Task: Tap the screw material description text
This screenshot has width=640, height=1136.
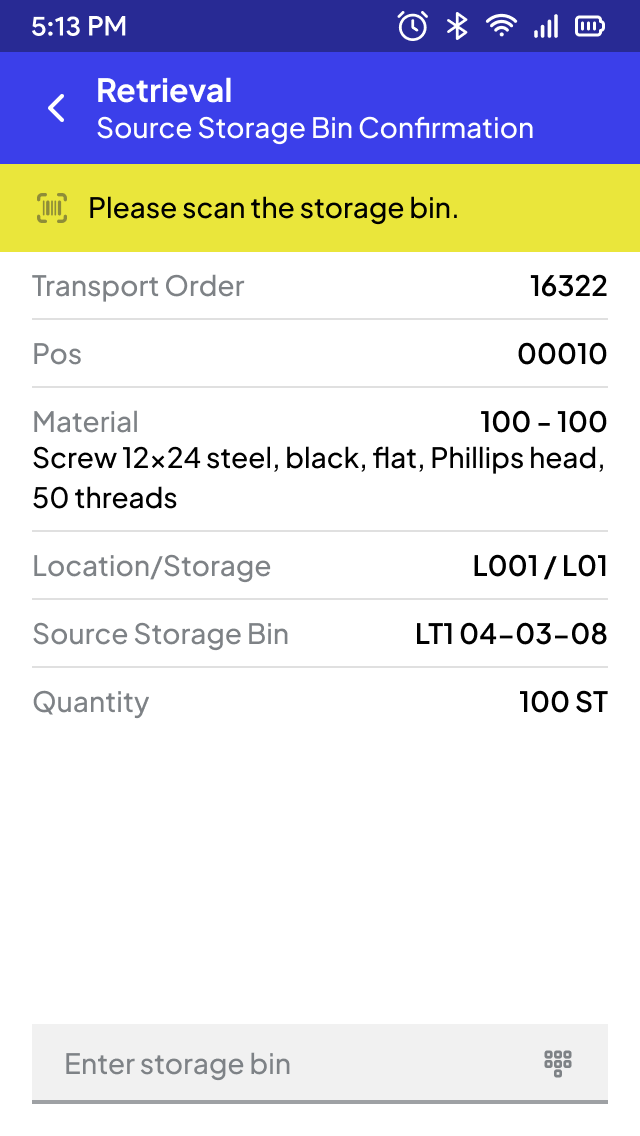Action: tap(318, 478)
